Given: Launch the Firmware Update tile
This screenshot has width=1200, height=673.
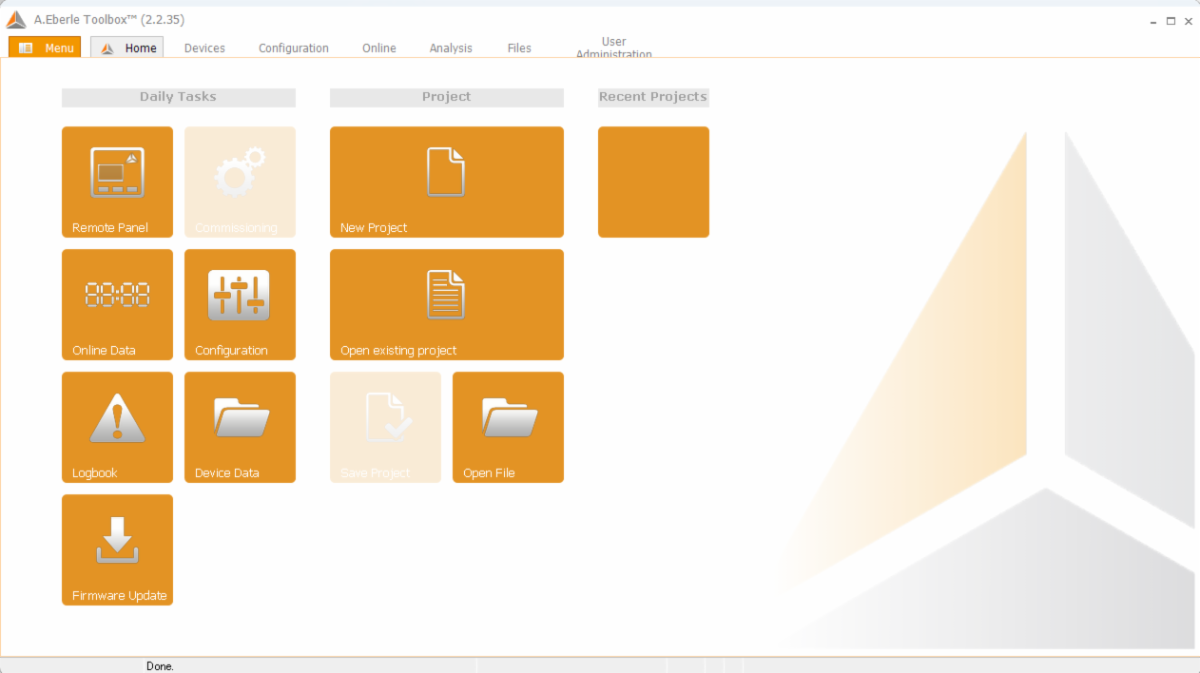Looking at the screenshot, I should [x=117, y=549].
